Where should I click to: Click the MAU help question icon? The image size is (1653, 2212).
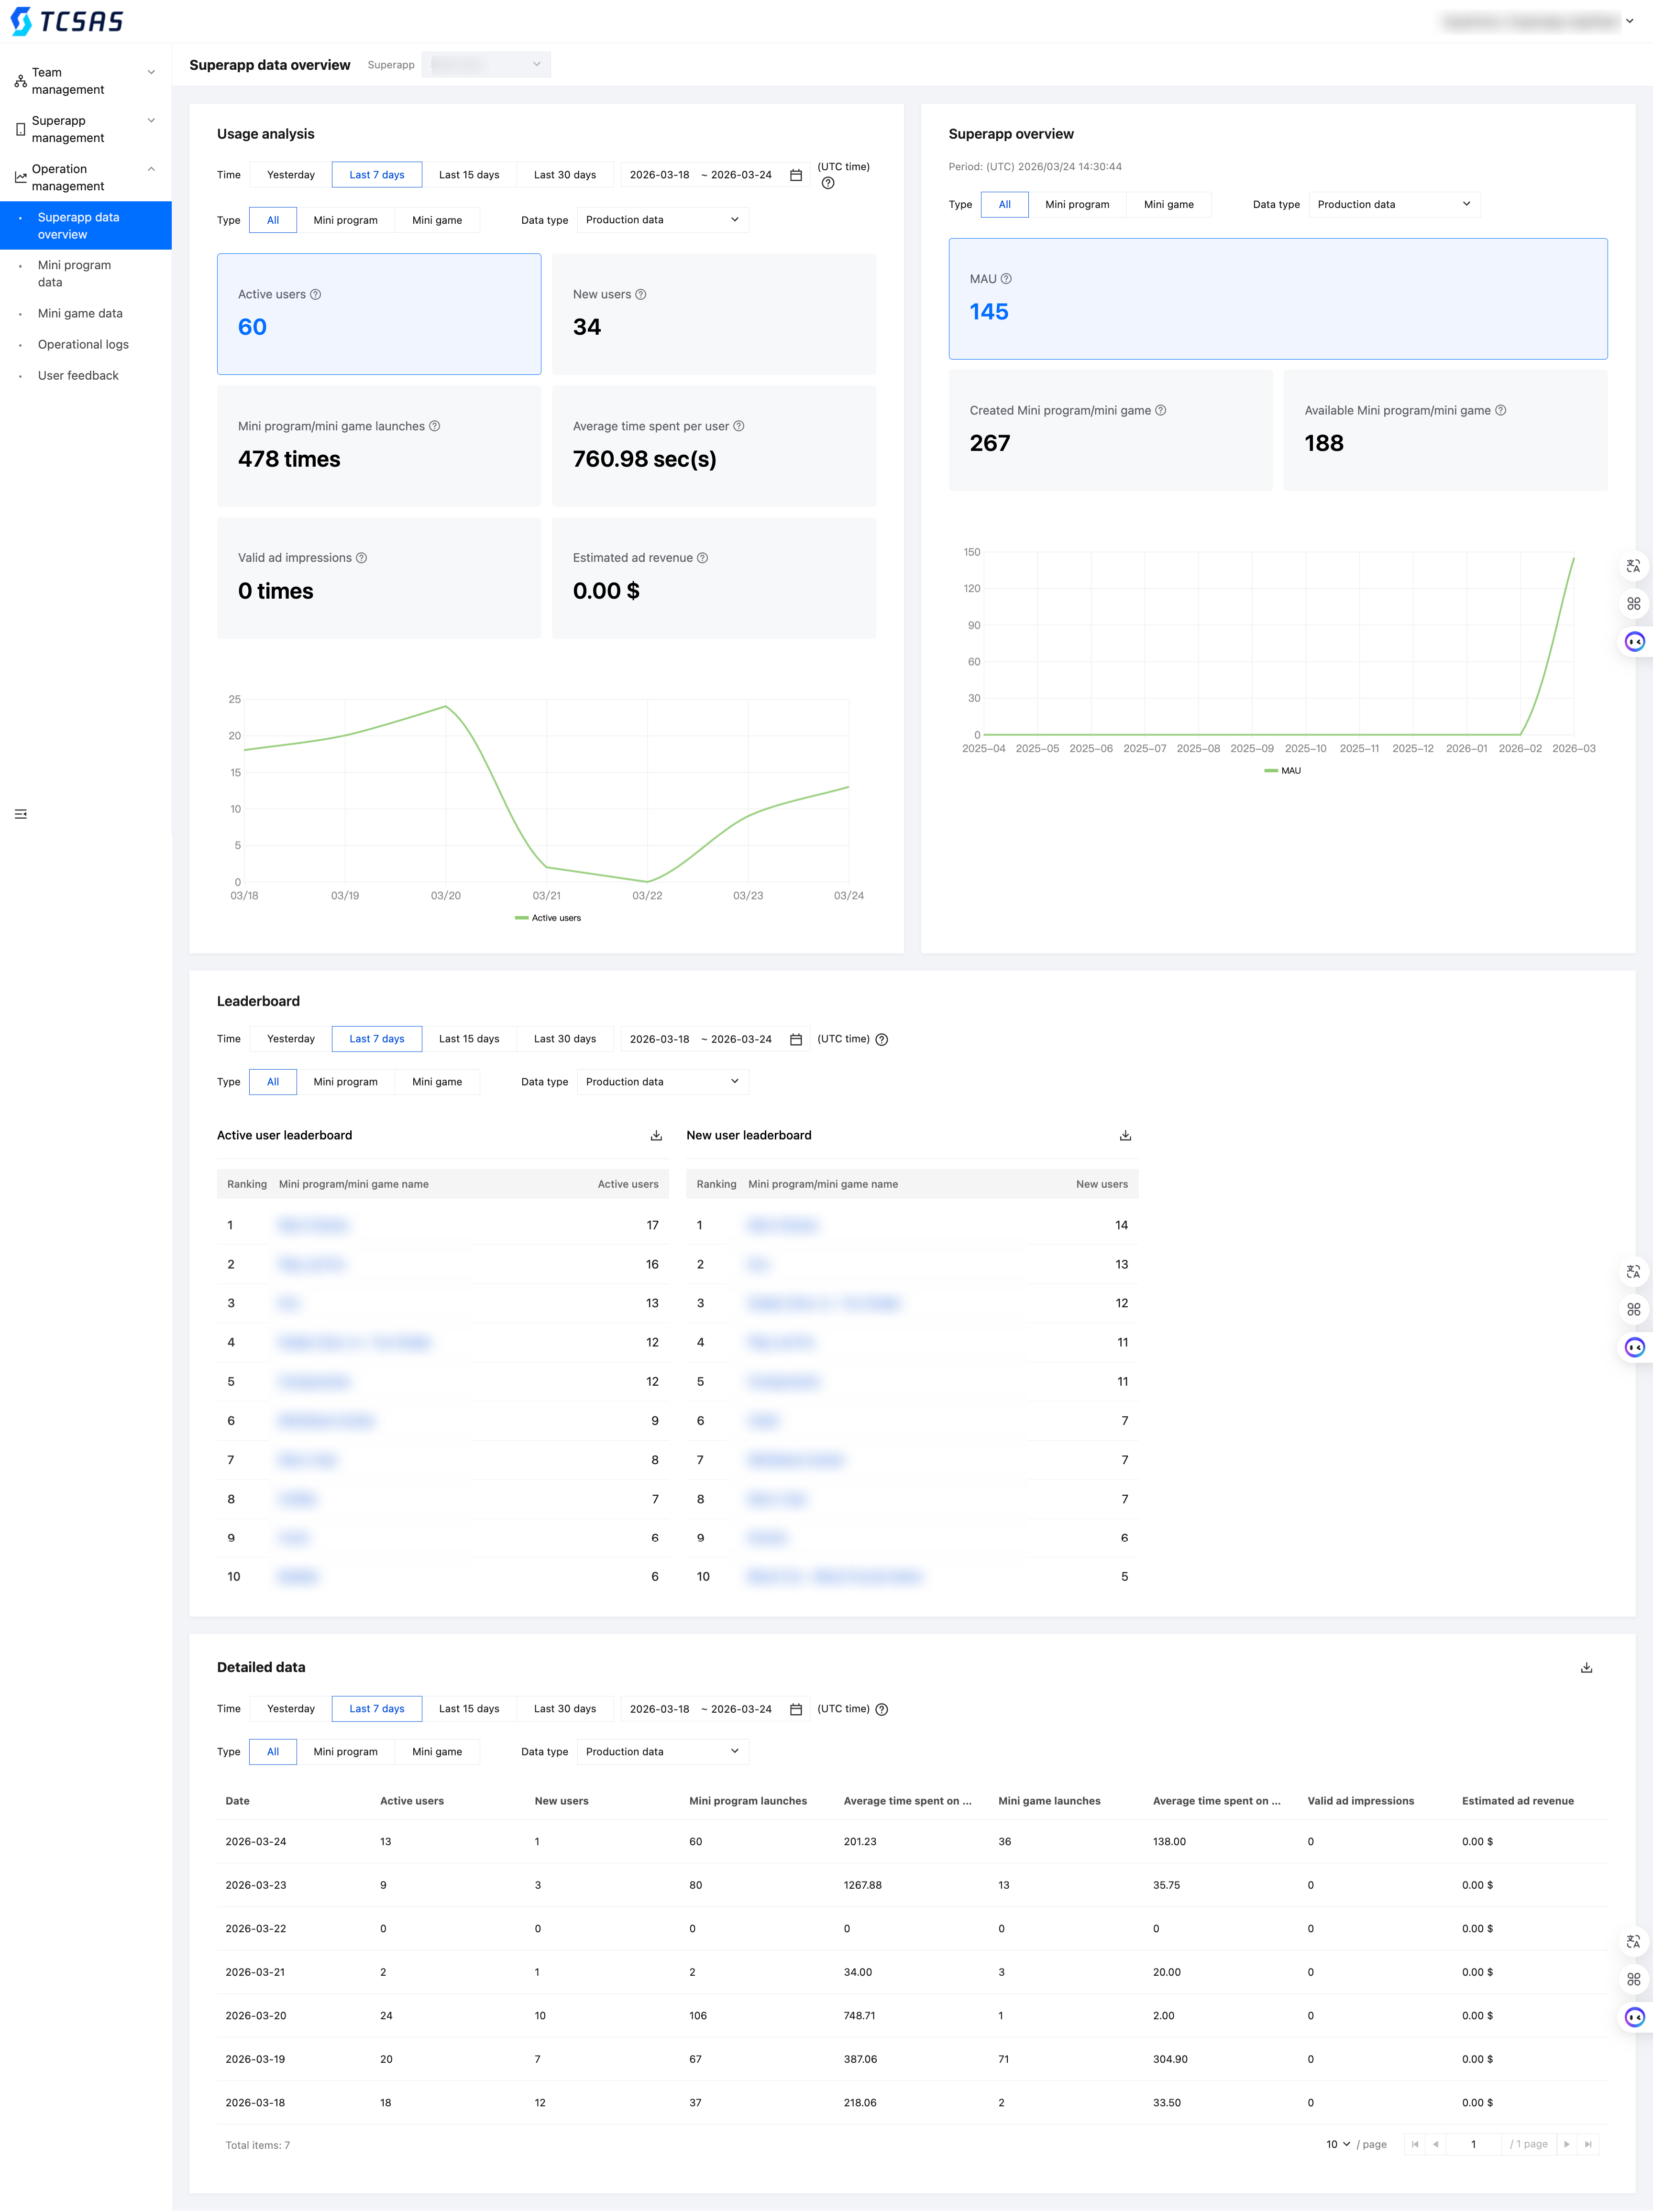(x=1006, y=279)
